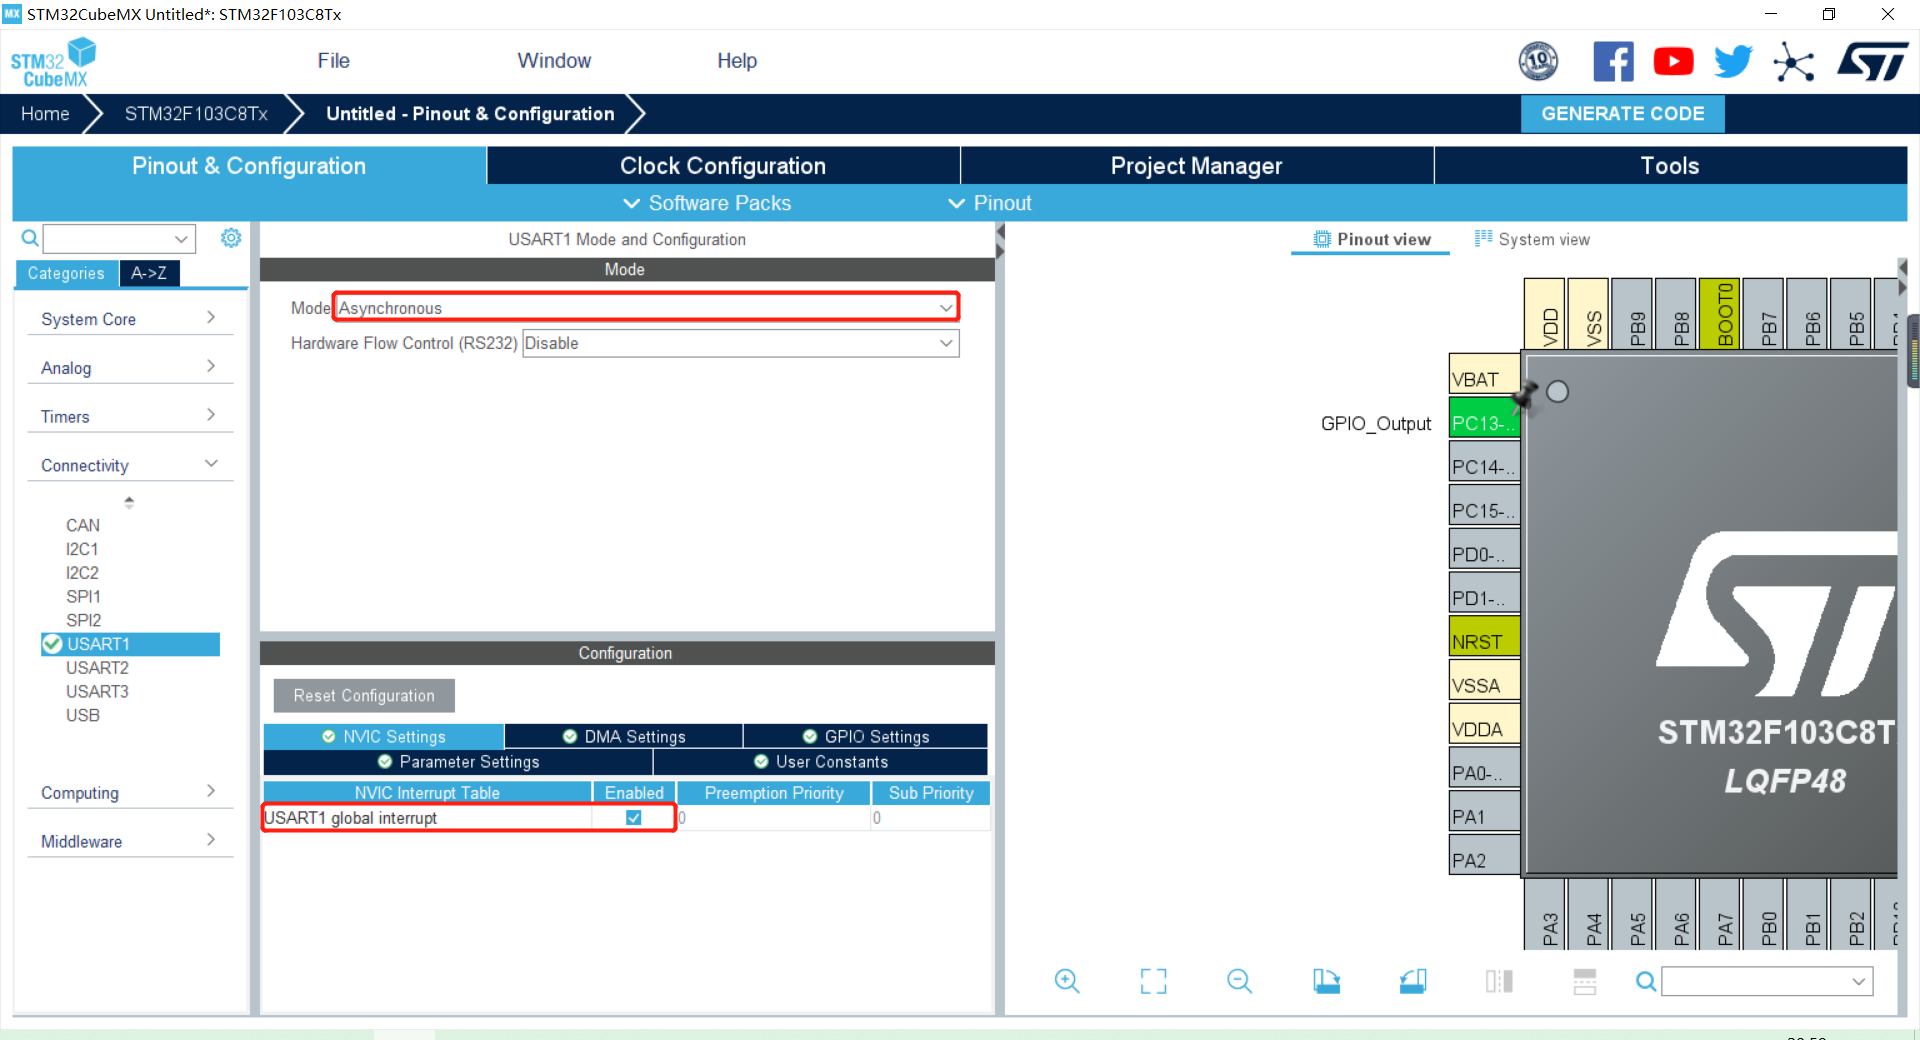
Task: Open the USART1 Mode Asynchronous dropdown
Action: click(646, 308)
